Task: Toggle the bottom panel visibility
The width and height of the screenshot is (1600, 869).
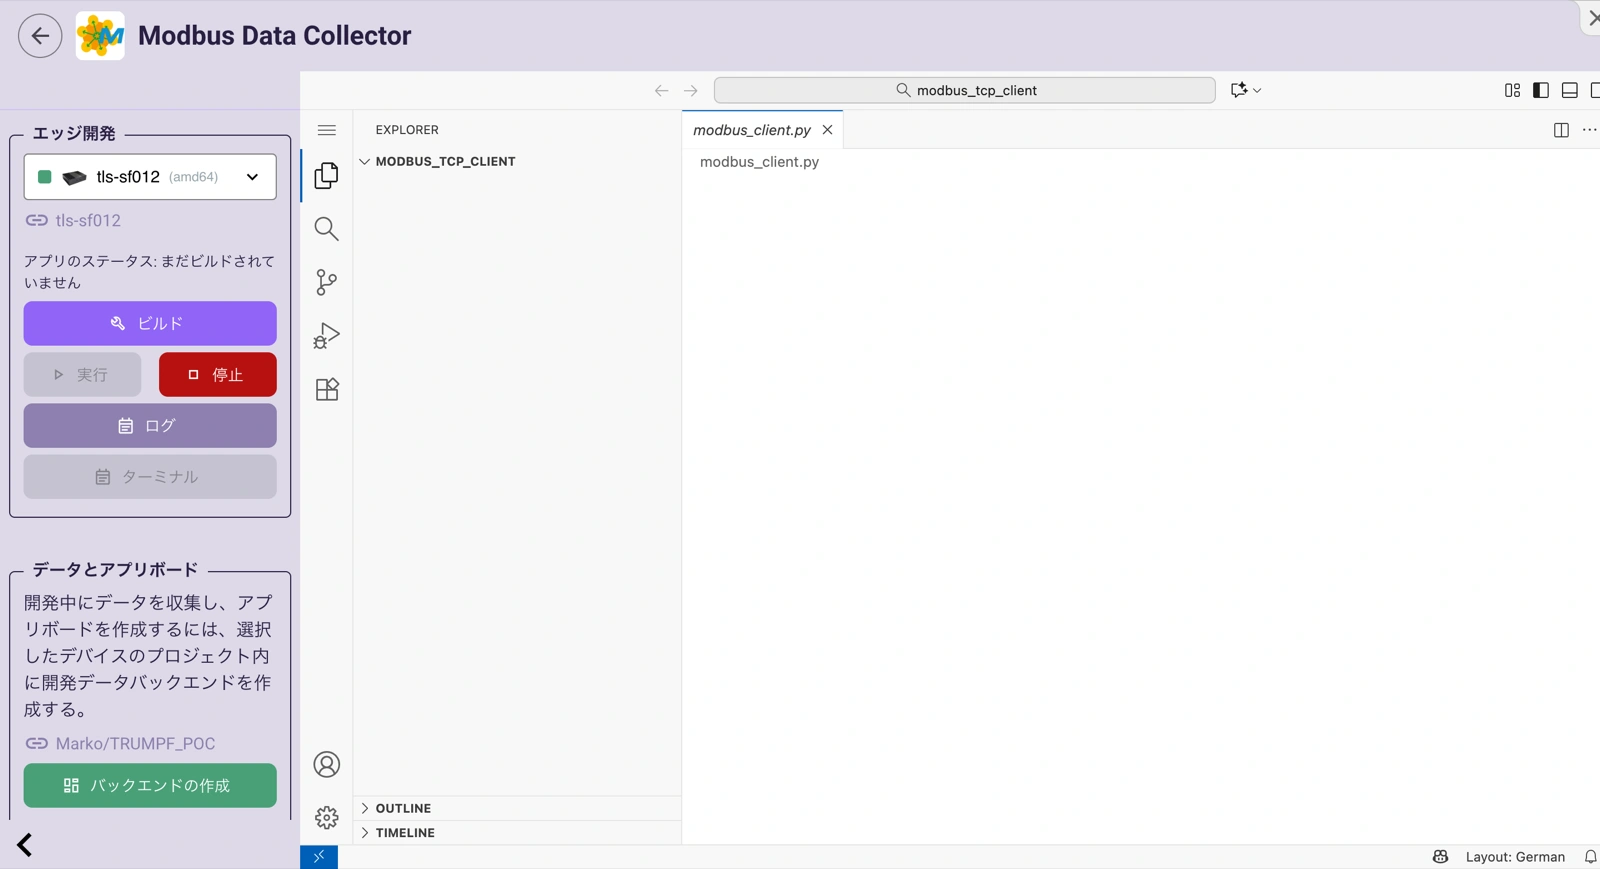Action: [1570, 90]
